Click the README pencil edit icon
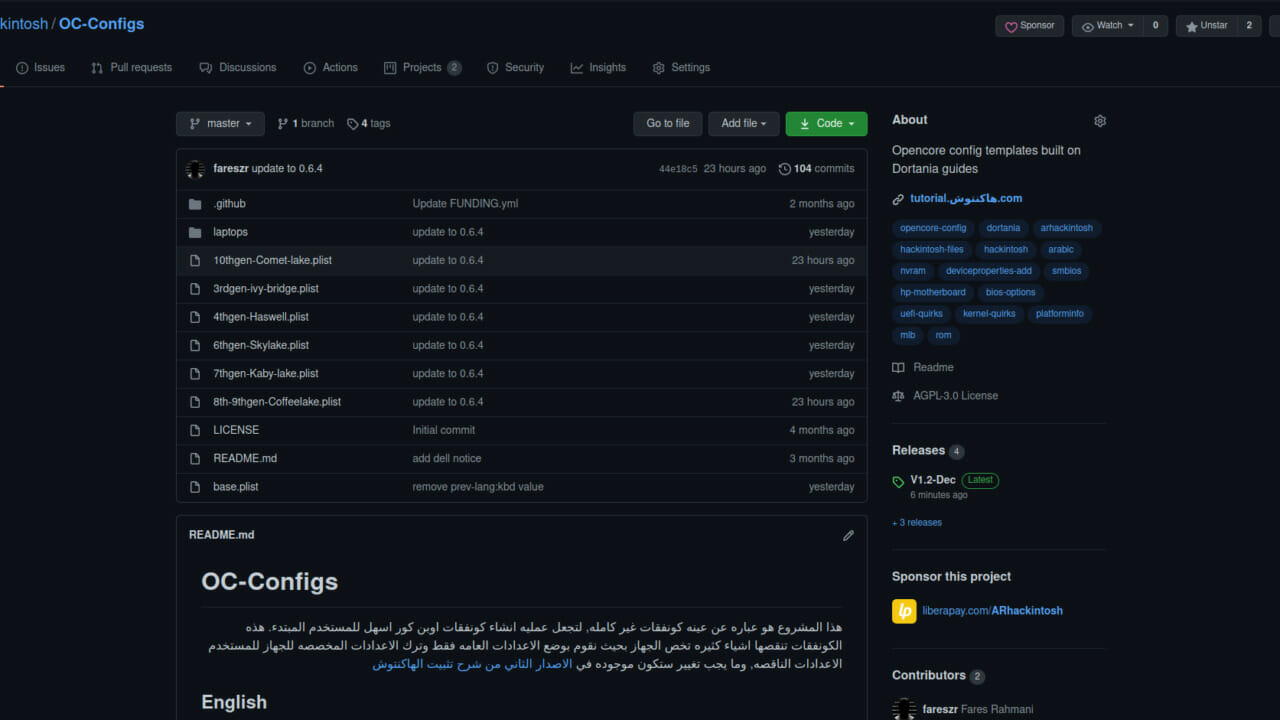 point(848,535)
